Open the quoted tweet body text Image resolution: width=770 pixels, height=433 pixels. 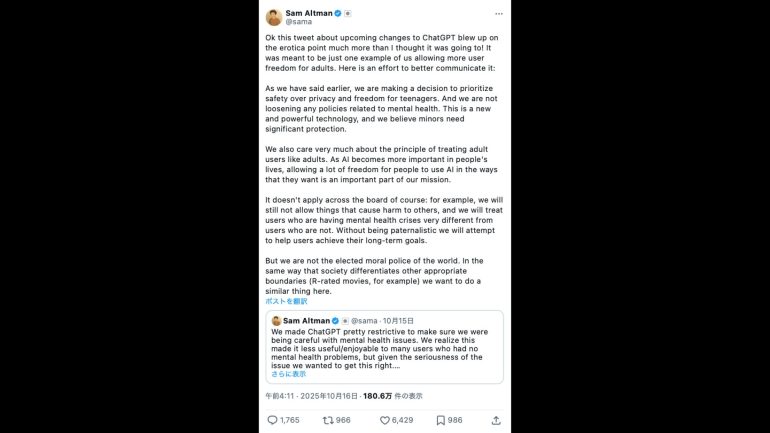click(x=384, y=348)
